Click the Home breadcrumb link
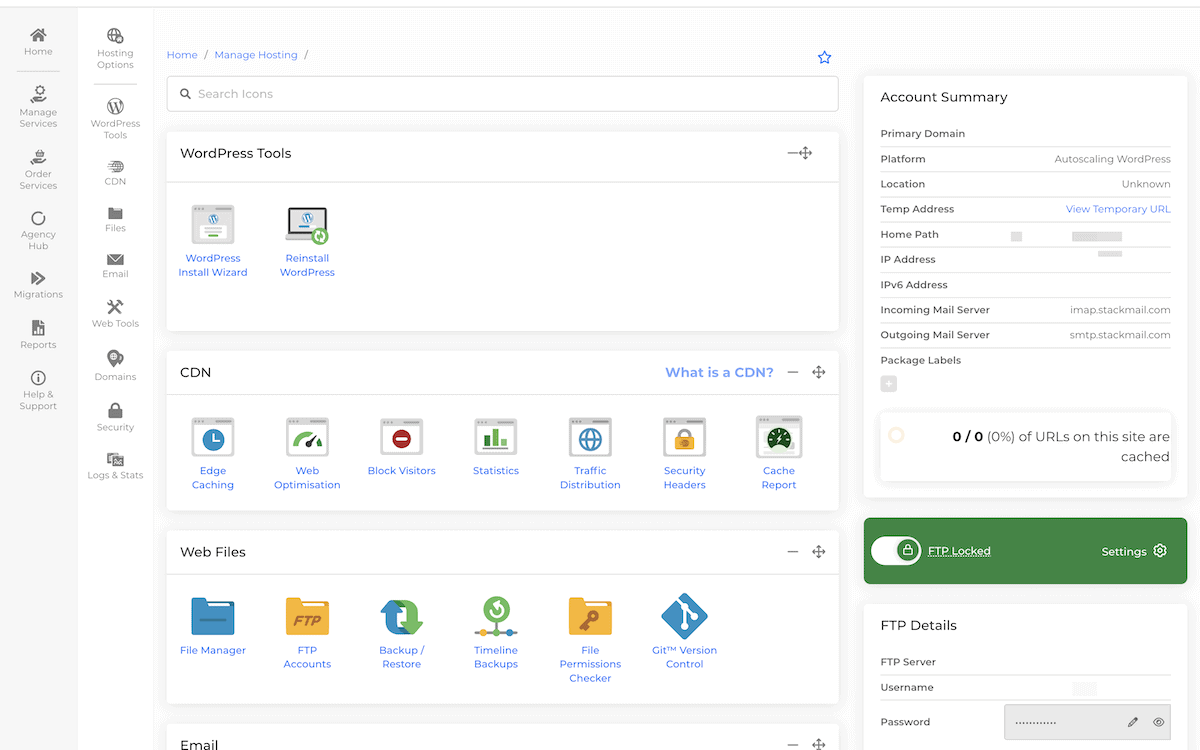The image size is (1200, 750). pos(182,55)
